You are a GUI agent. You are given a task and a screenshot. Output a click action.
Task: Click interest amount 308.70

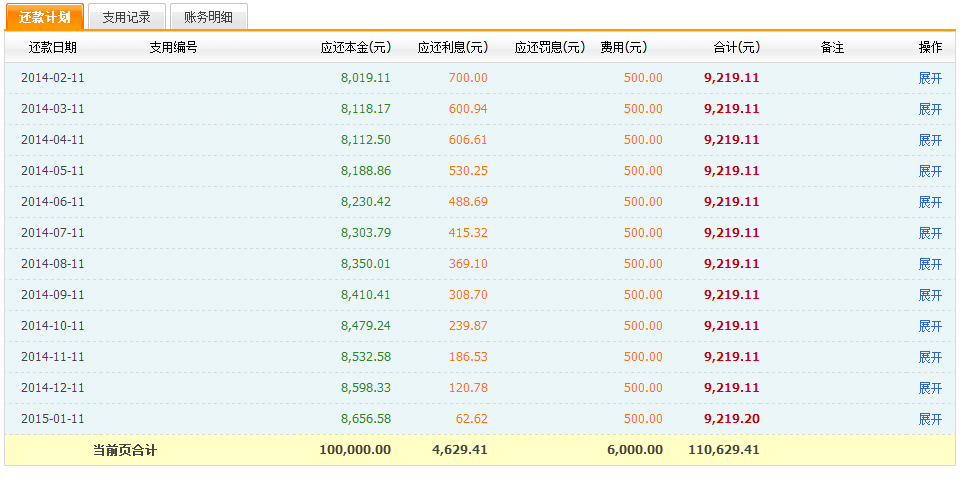click(468, 295)
